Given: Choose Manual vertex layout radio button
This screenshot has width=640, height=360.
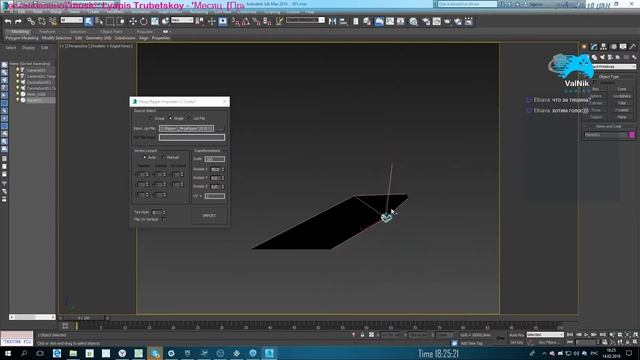Looking at the screenshot, I should (164, 157).
